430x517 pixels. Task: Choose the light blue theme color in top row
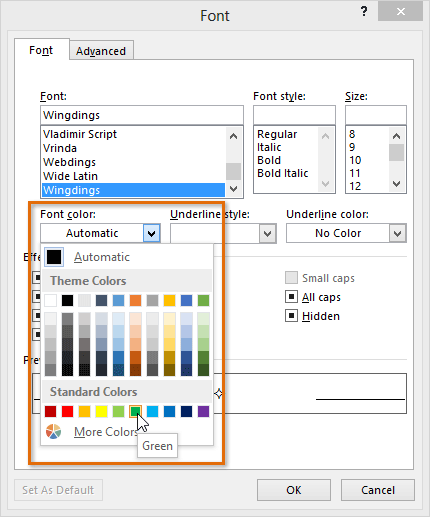pos(118,300)
